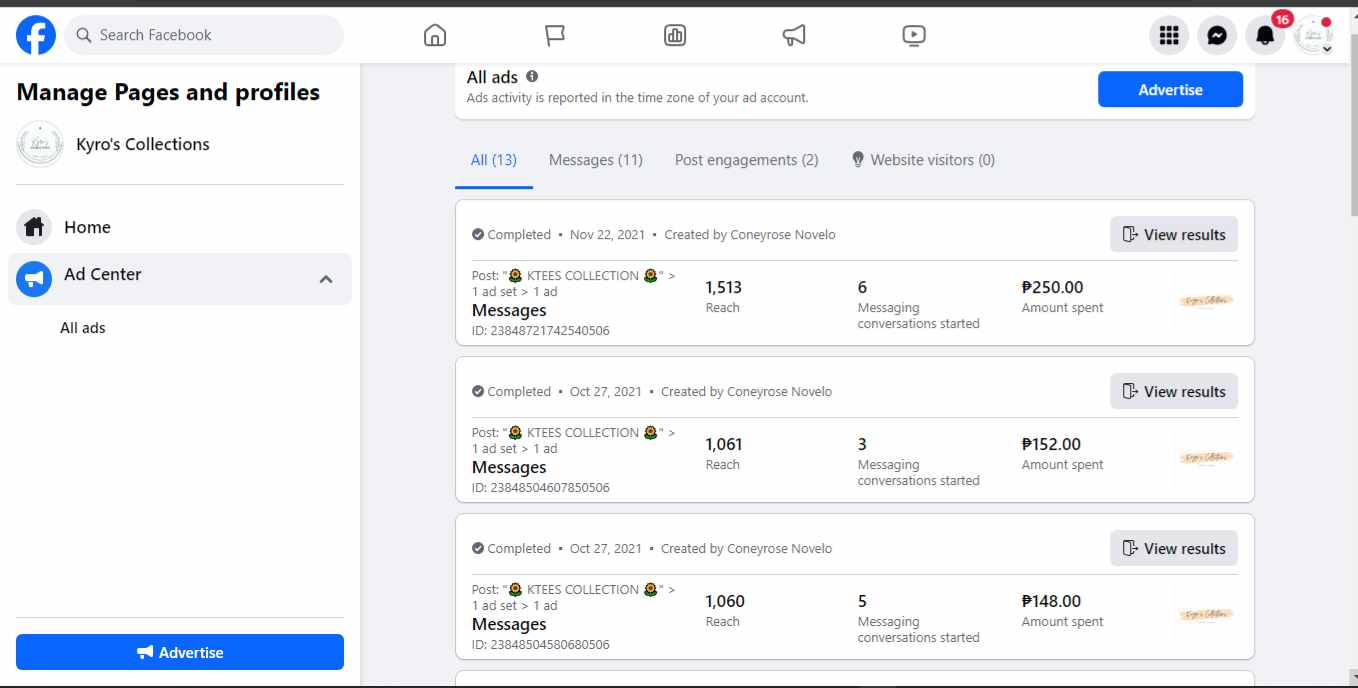Go to Home in left sidebar
This screenshot has width=1358, height=688.
point(180,227)
